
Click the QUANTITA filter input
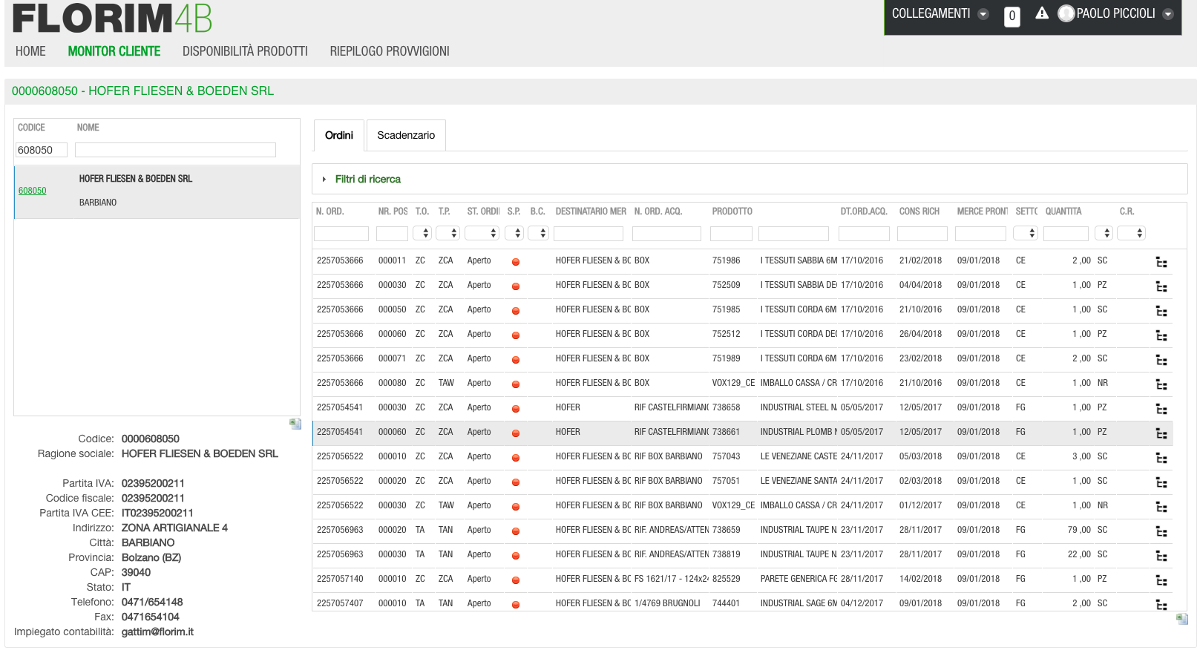click(x=1066, y=233)
